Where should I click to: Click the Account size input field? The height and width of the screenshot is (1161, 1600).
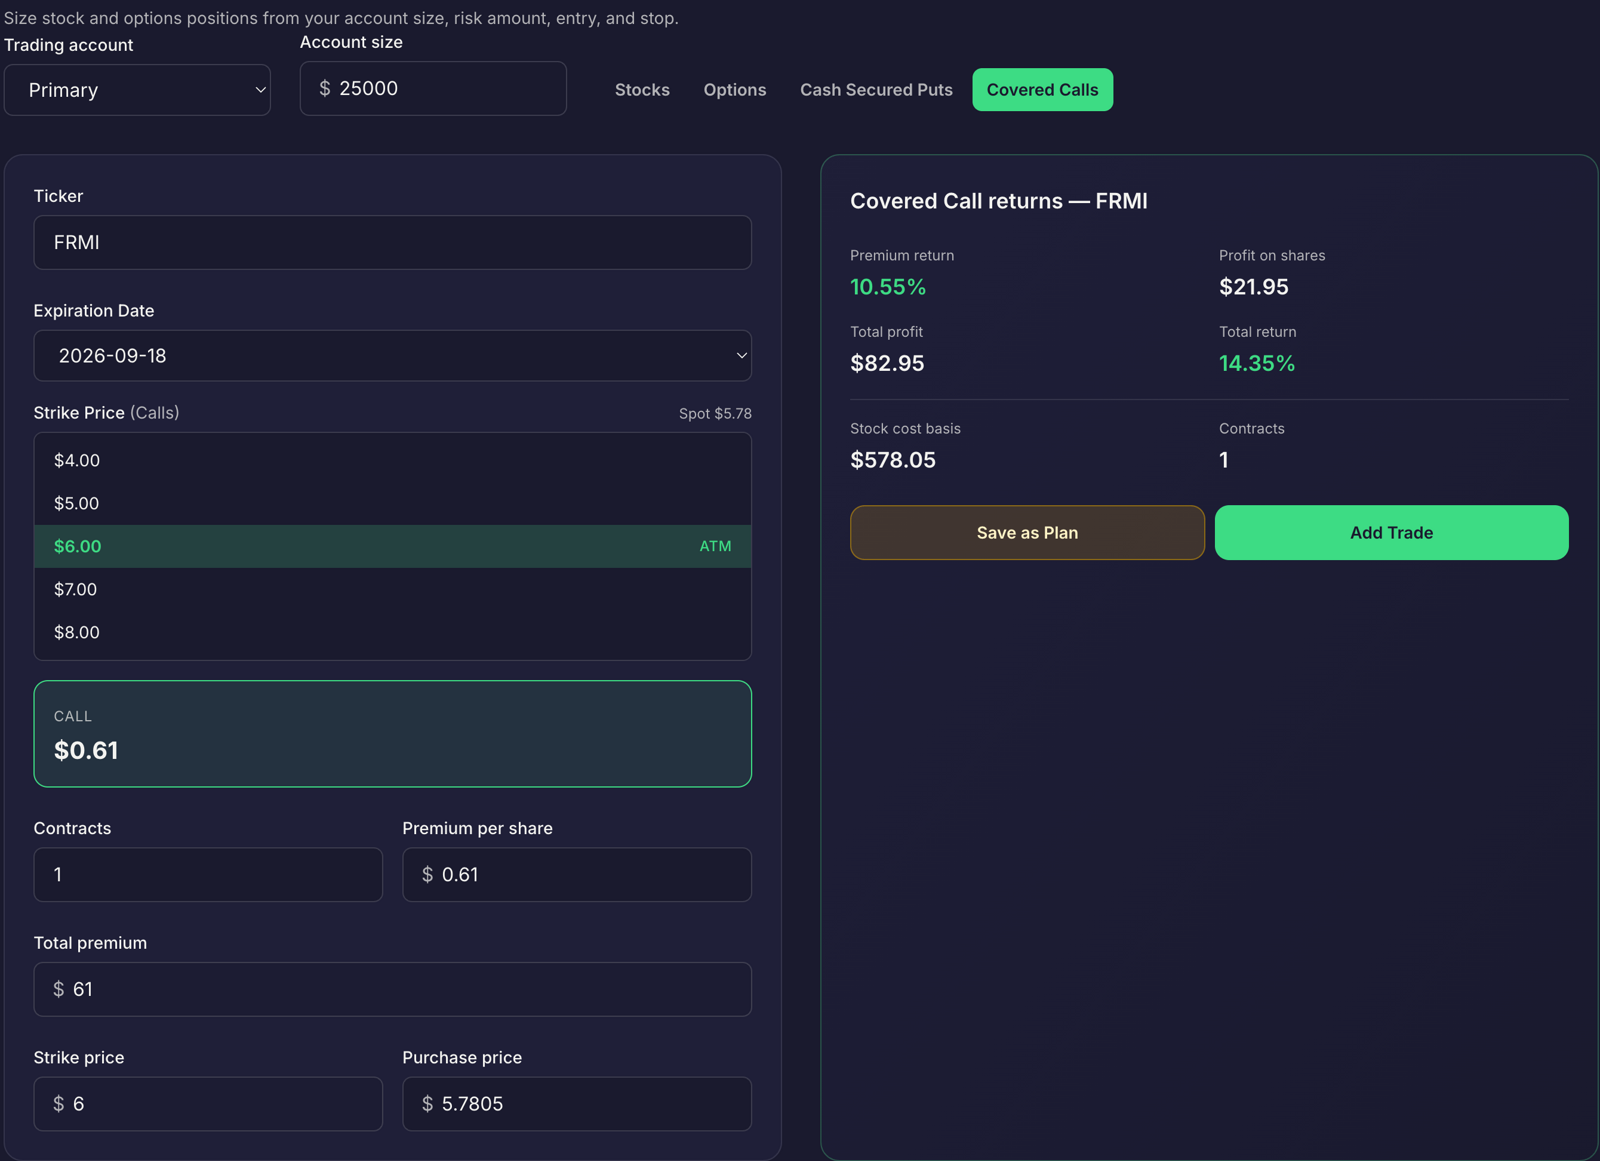[433, 89]
